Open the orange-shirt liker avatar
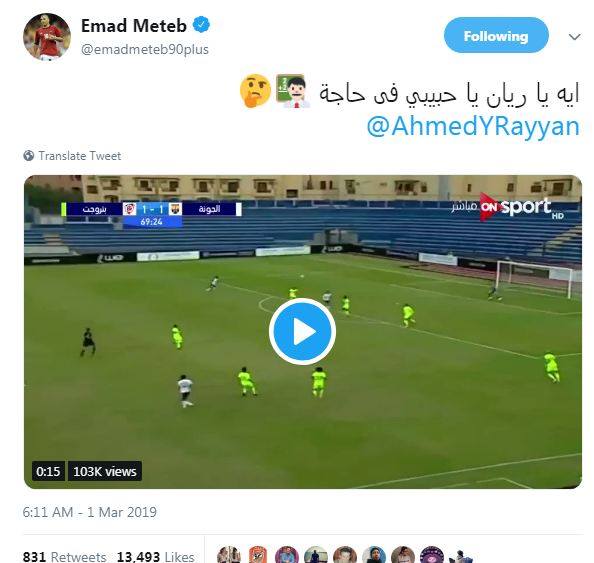The width and height of the screenshot is (594, 563). (x=258, y=555)
